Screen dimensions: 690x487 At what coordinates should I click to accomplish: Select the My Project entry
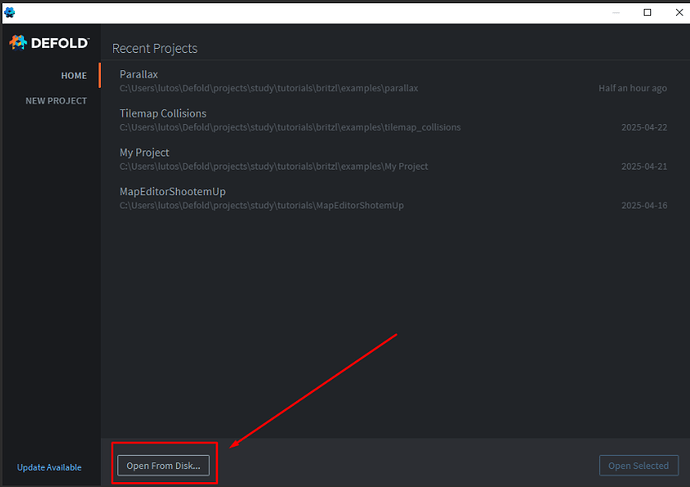tap(393, 159)
